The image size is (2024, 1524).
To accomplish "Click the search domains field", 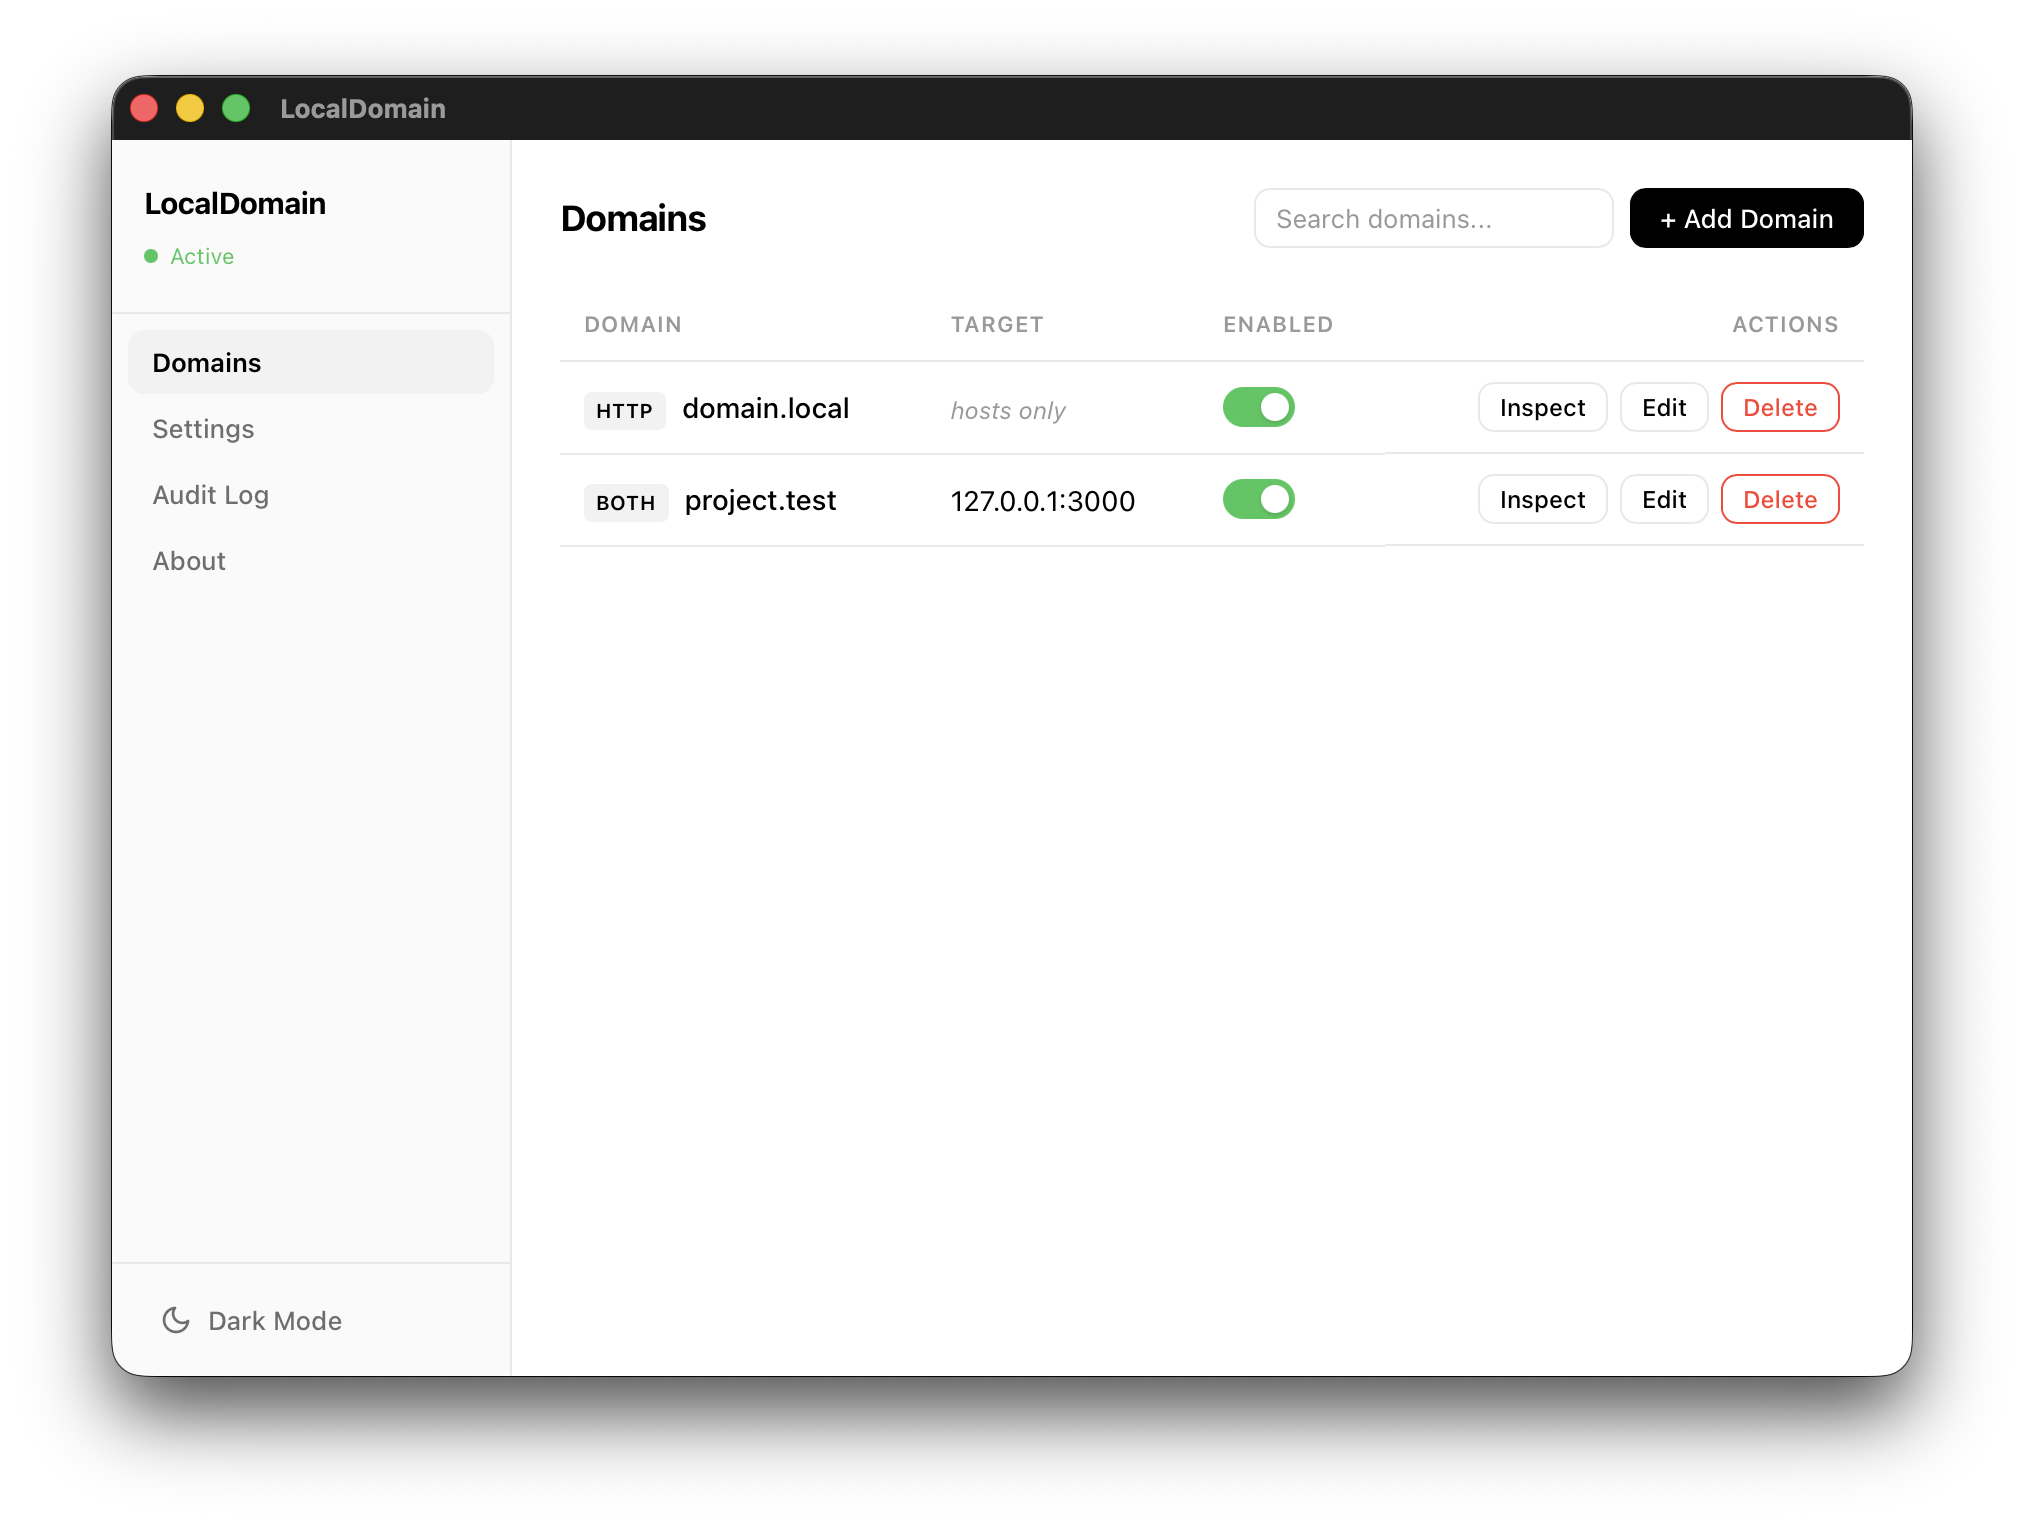I will pyautogui.click(x=1433, y=218).
